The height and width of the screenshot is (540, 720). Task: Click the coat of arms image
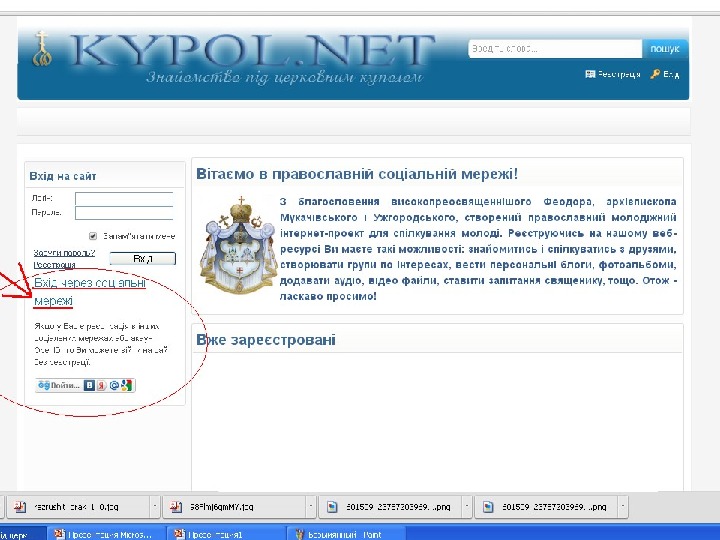click(x=238, y=245)
